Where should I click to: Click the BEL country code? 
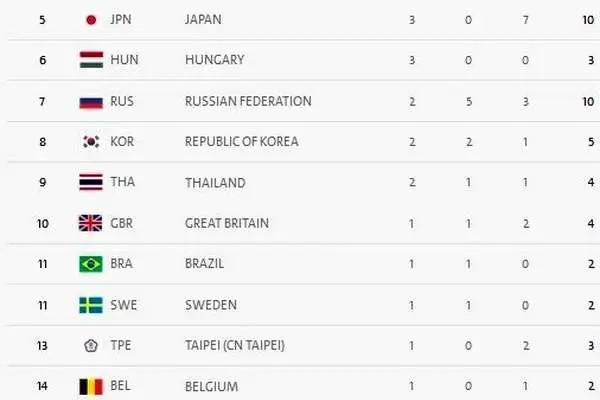pos(120,385)
